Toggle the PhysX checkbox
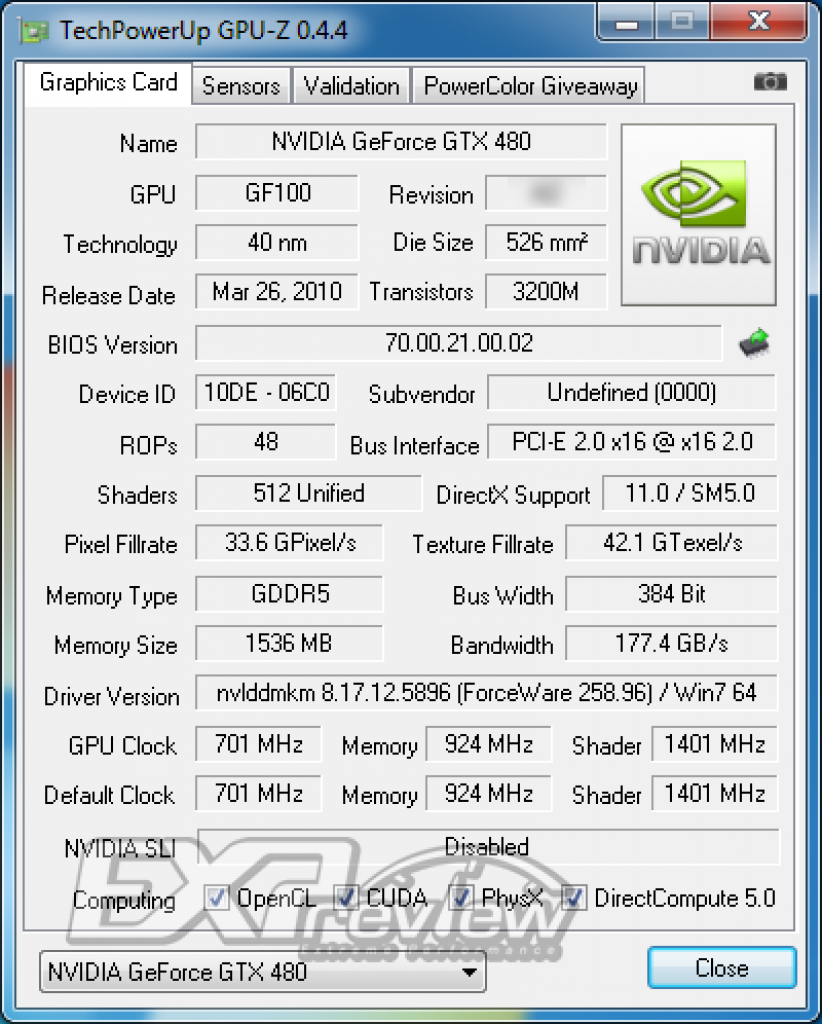This screenshot has width=822, height=1024. (x=461, y=898)
